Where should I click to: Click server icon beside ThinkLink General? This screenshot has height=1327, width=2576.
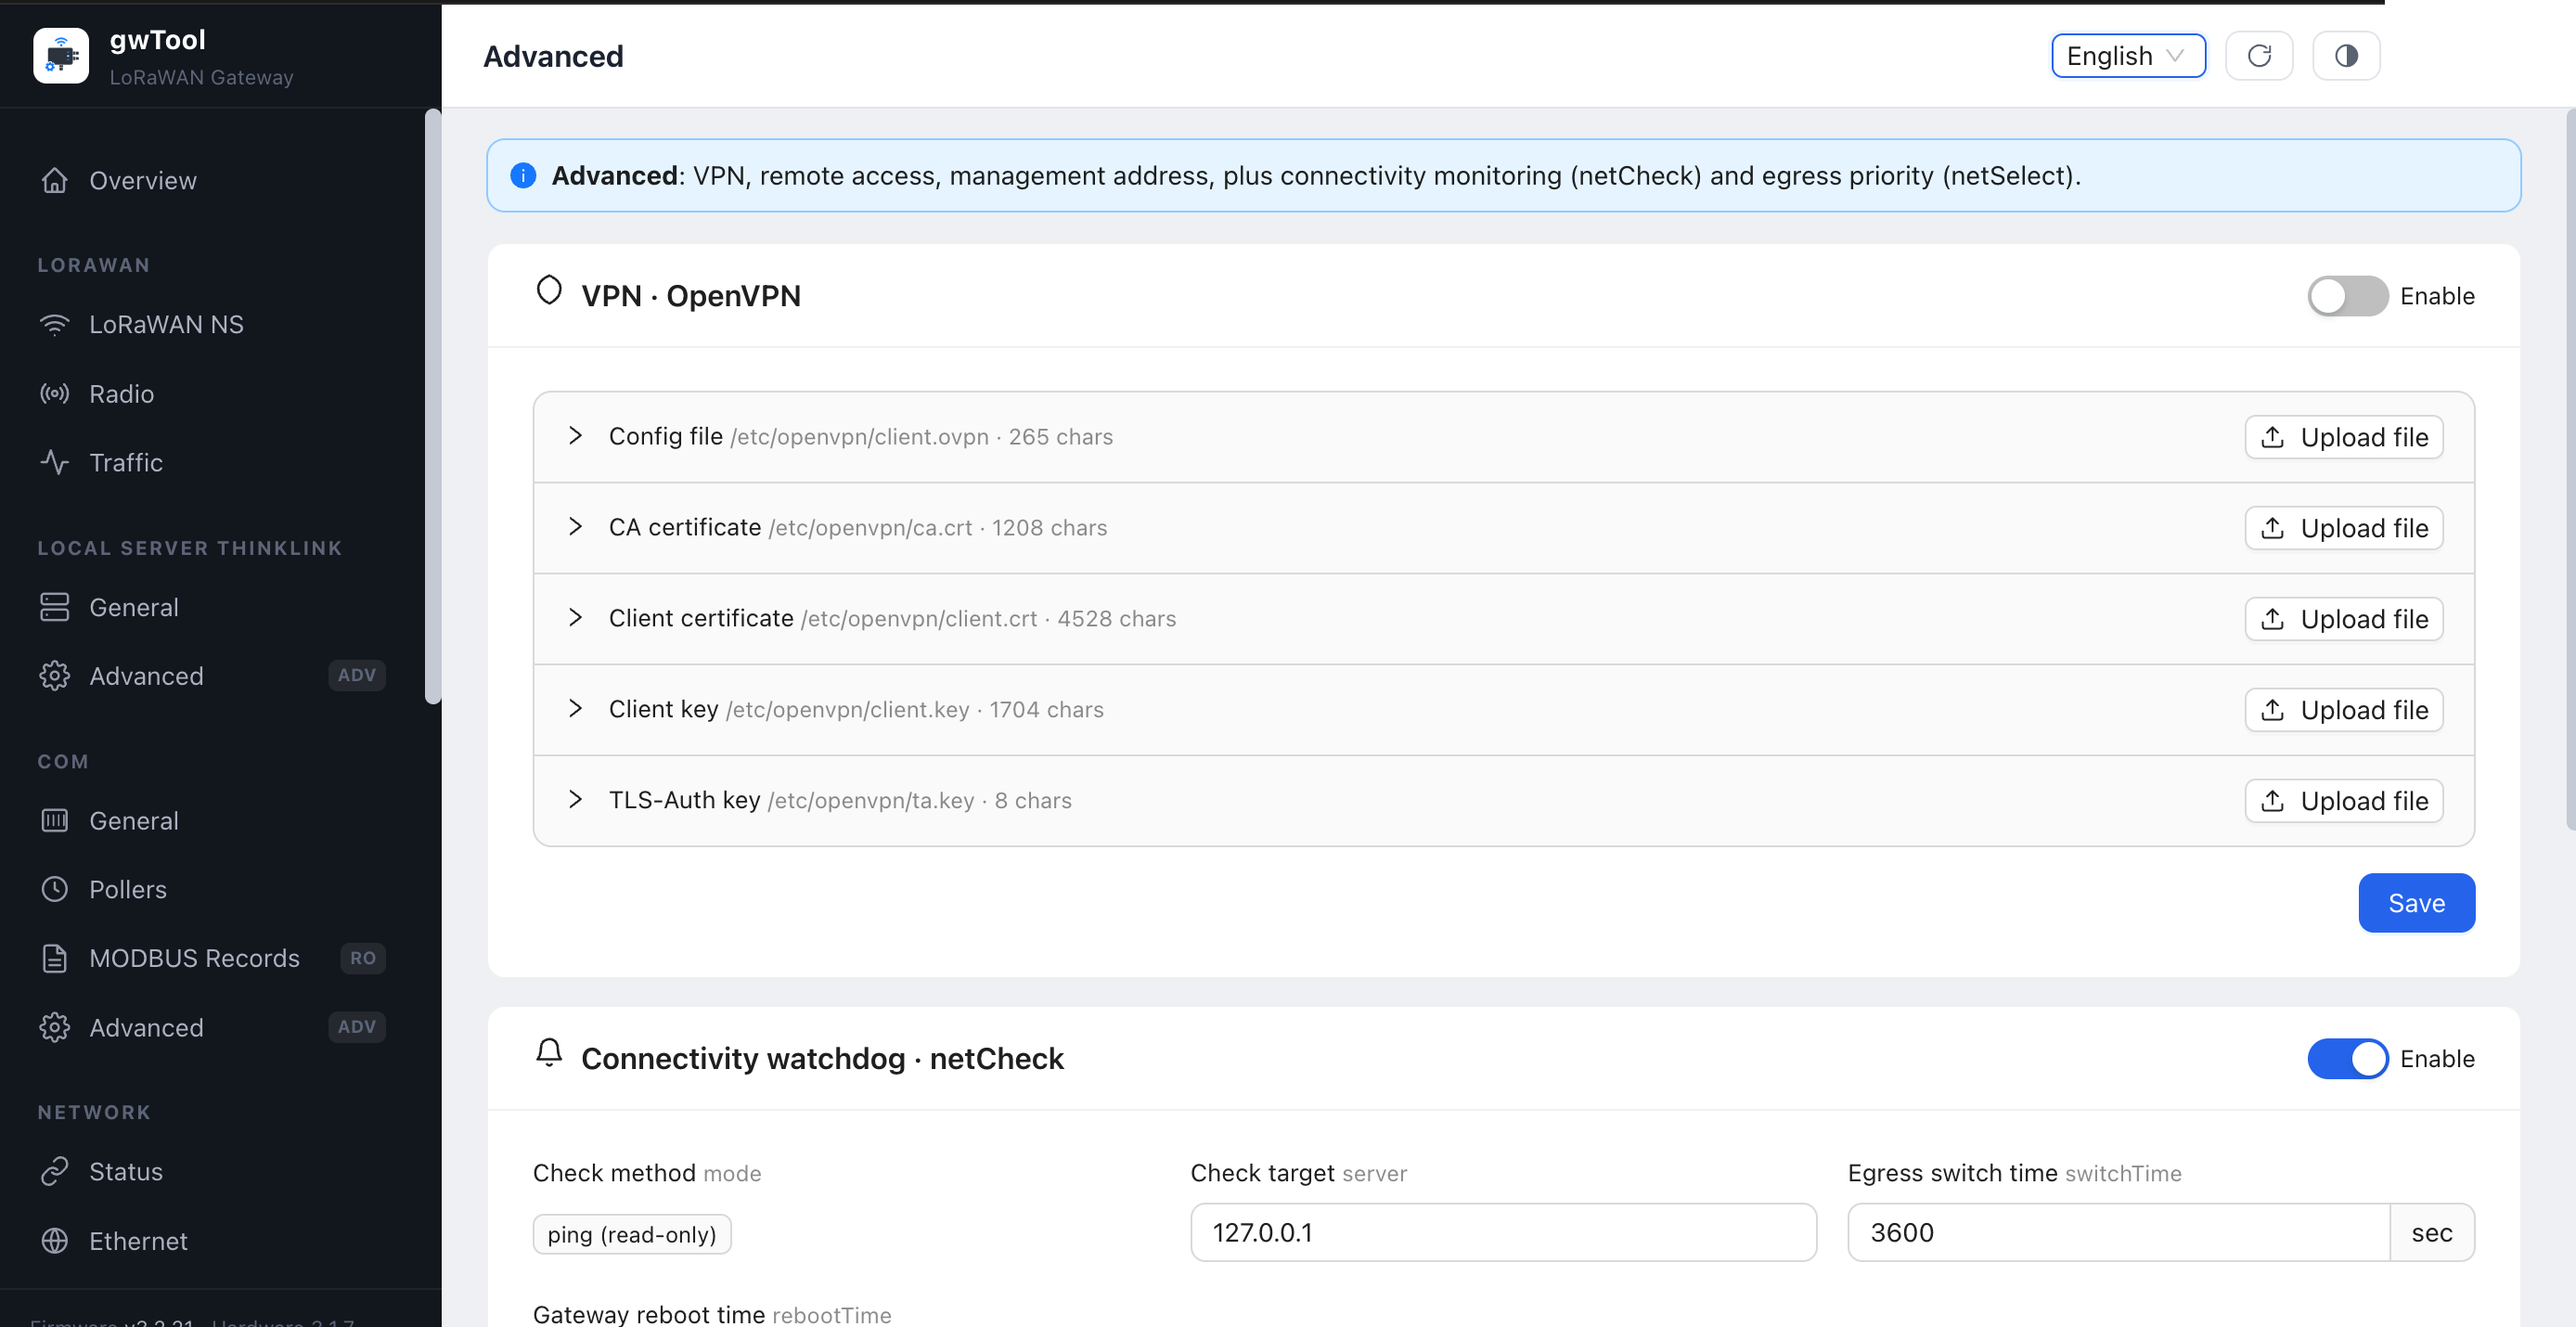[x=55, y=607]
